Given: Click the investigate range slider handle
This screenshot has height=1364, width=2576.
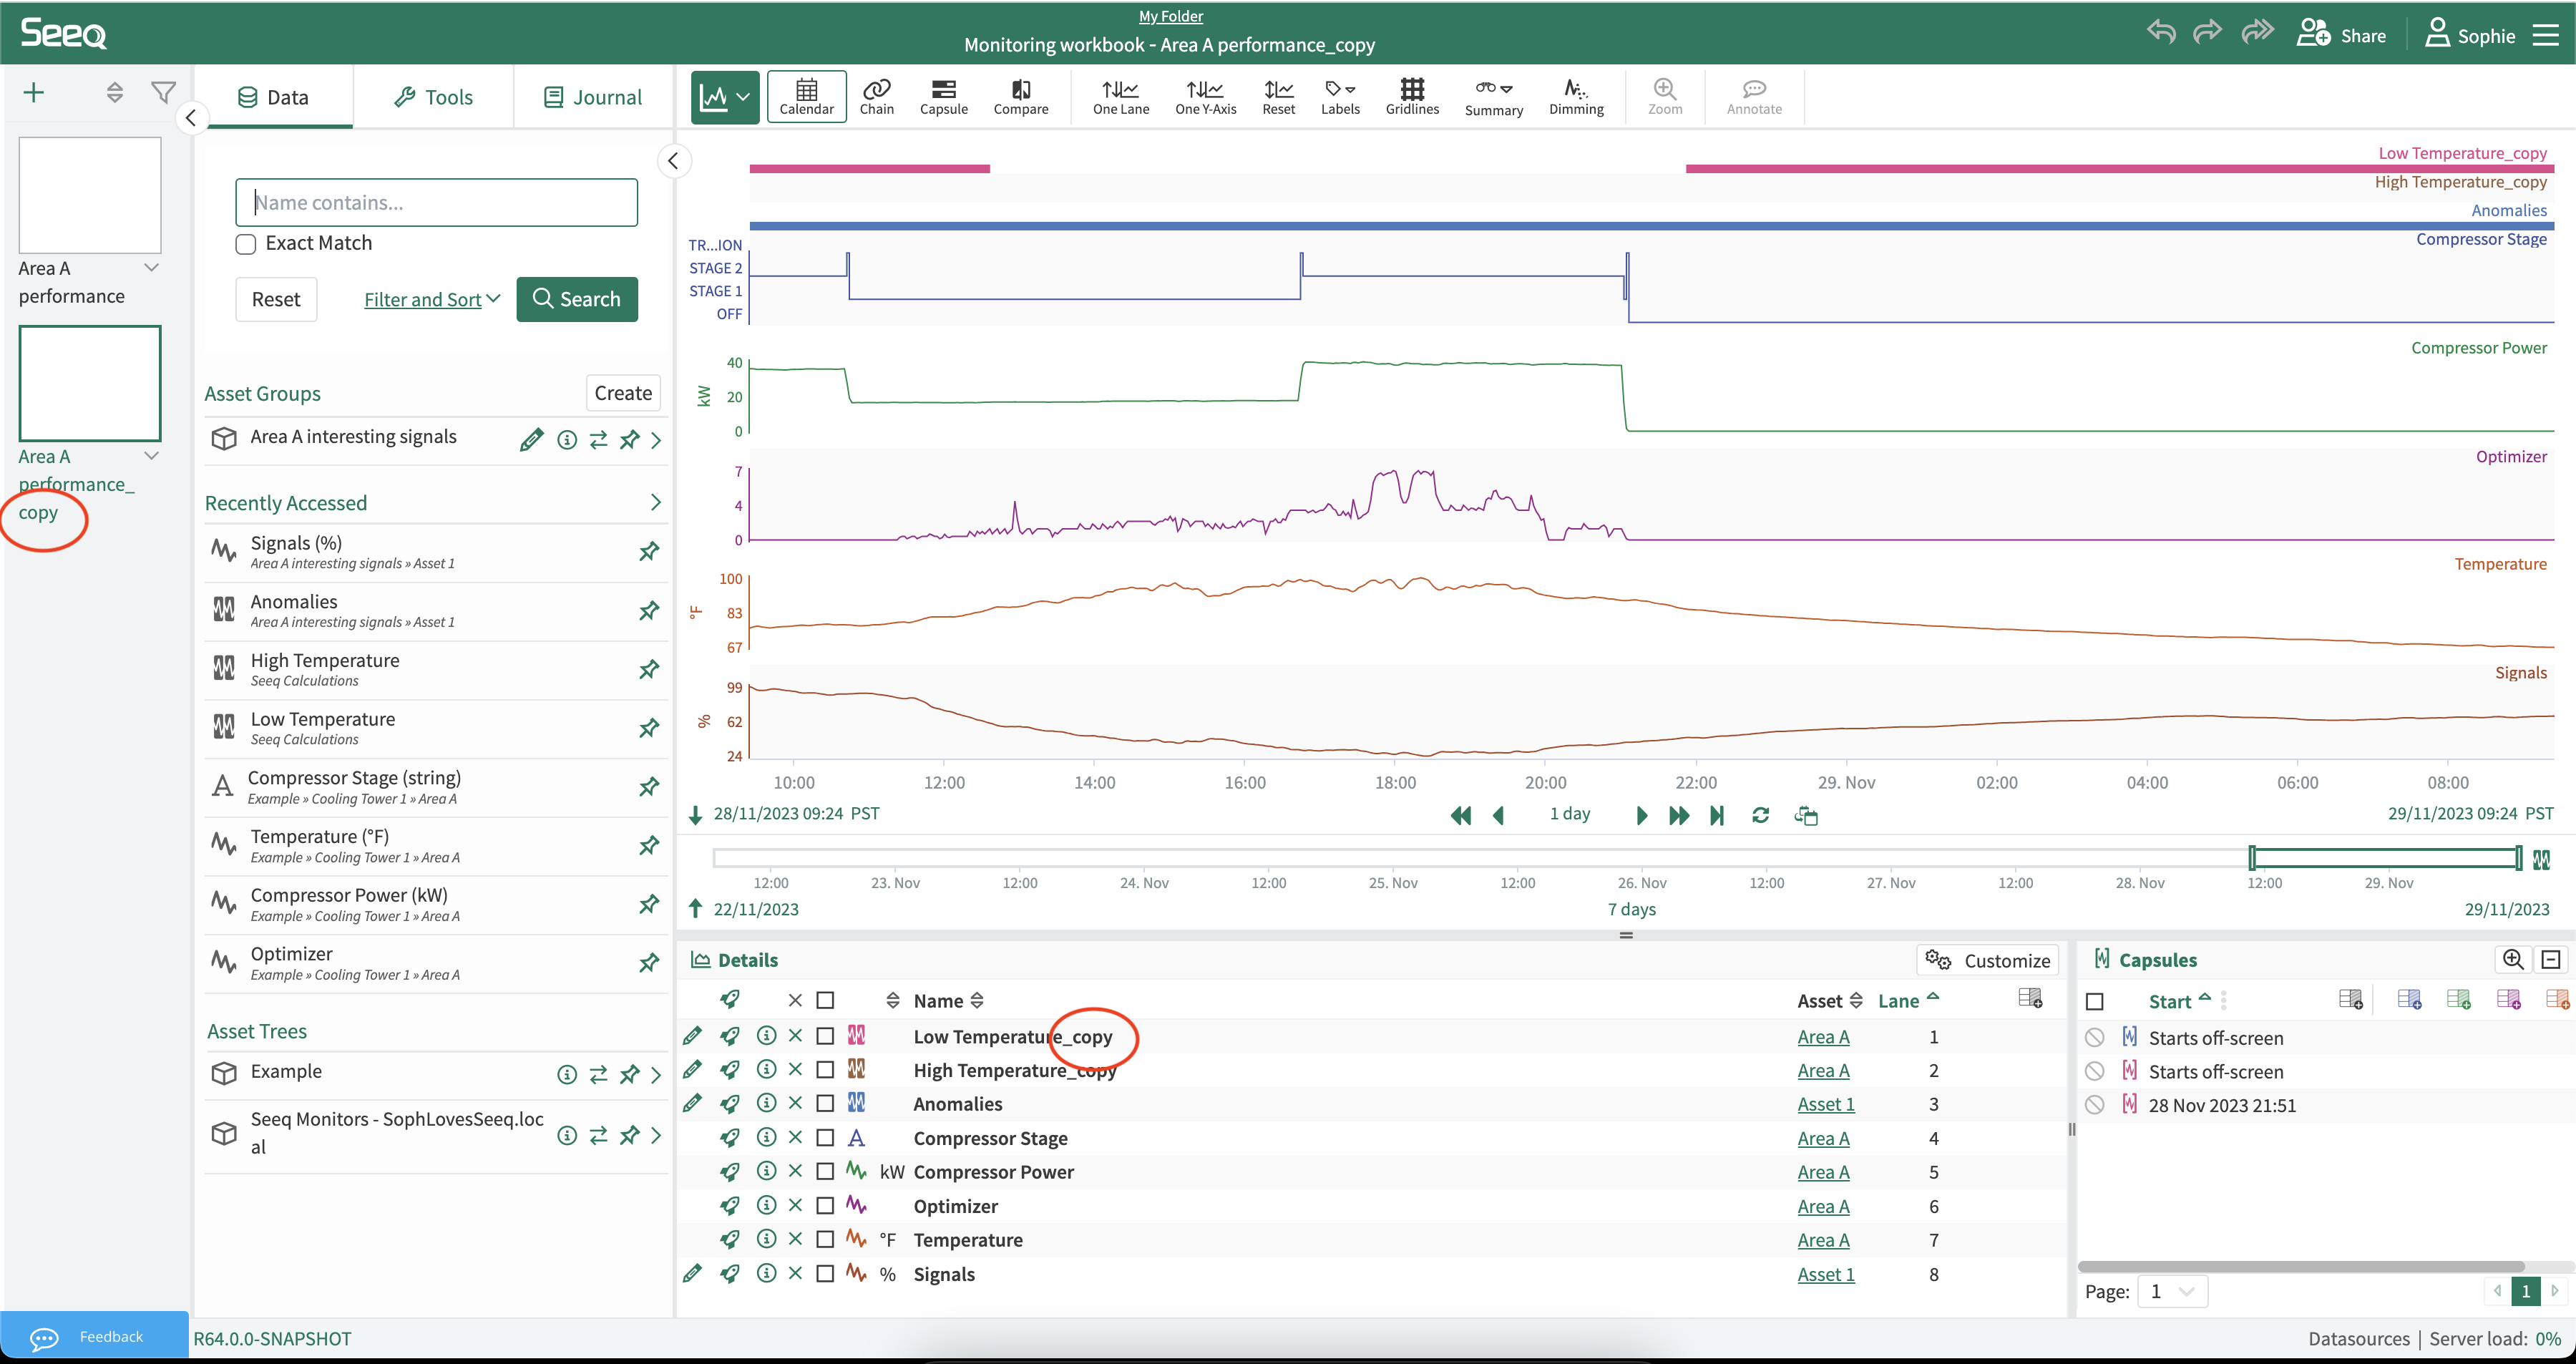Looking at the screenshot, I should click(x=2252, y=858).
